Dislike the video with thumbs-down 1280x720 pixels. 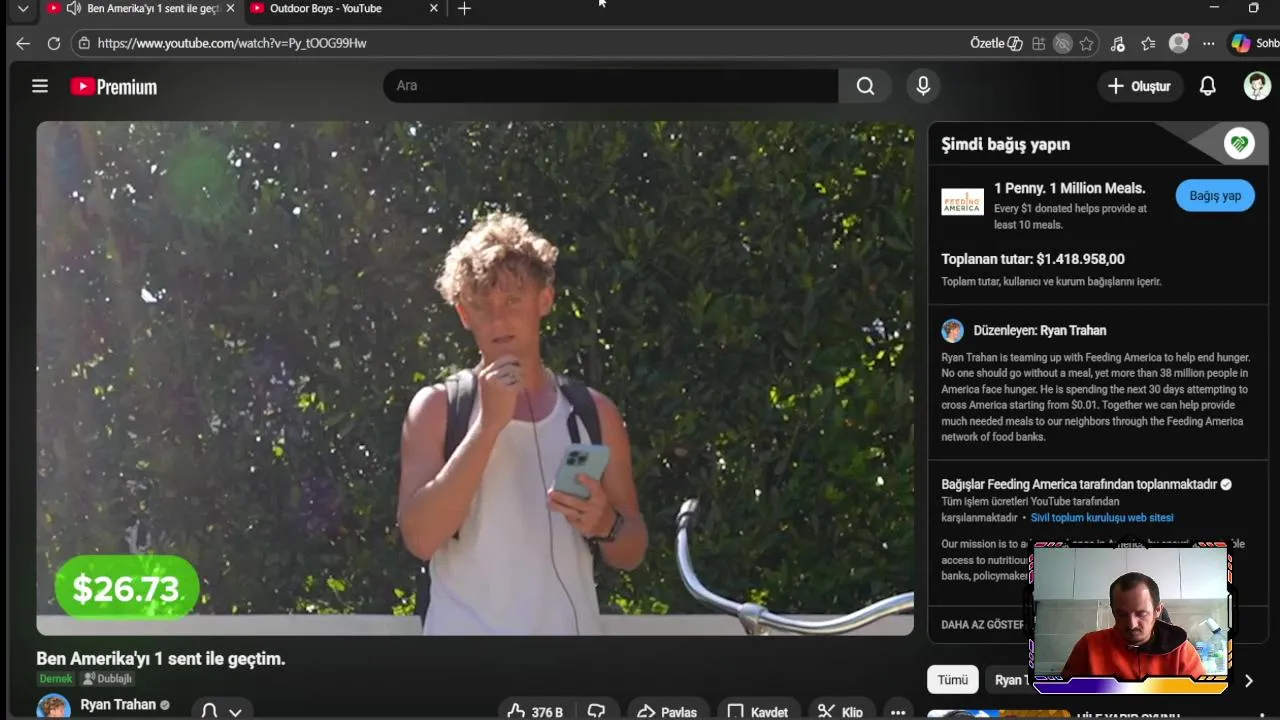pos(597,712)
